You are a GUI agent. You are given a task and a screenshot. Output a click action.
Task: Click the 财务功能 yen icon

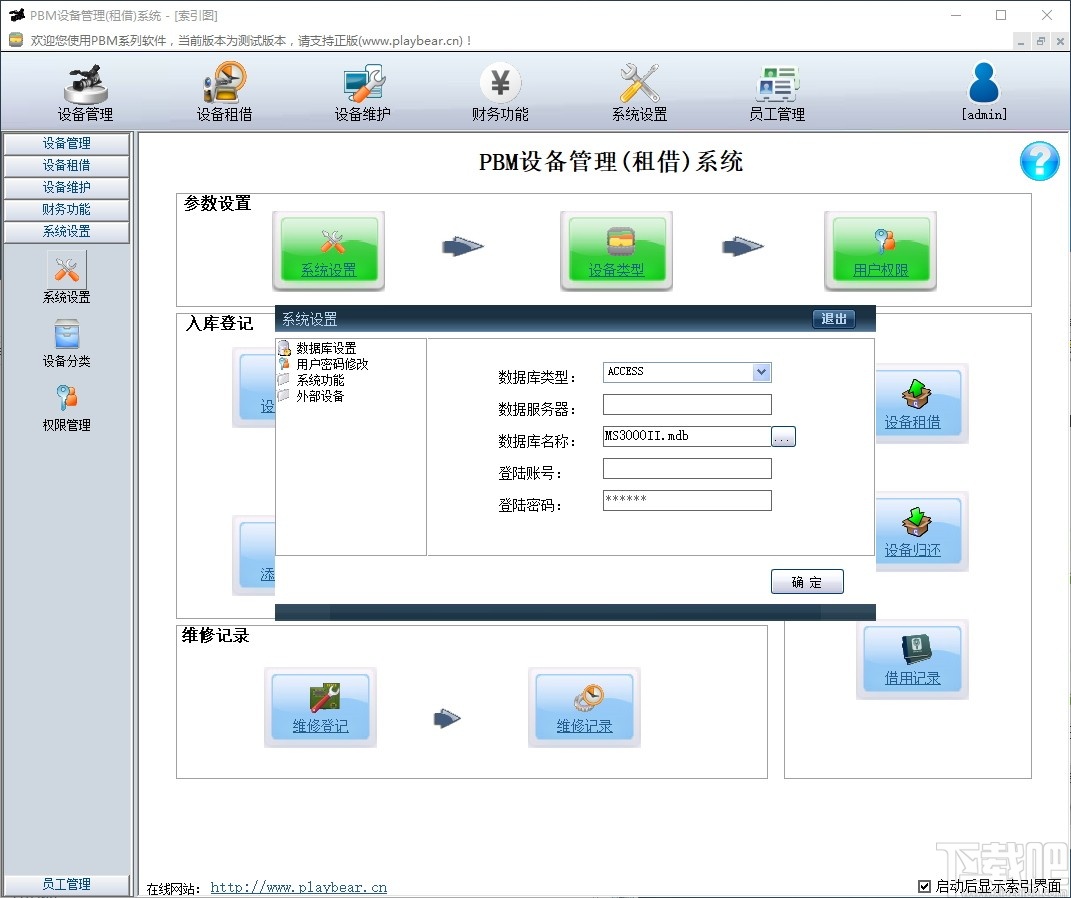click(x=500, y=90)
